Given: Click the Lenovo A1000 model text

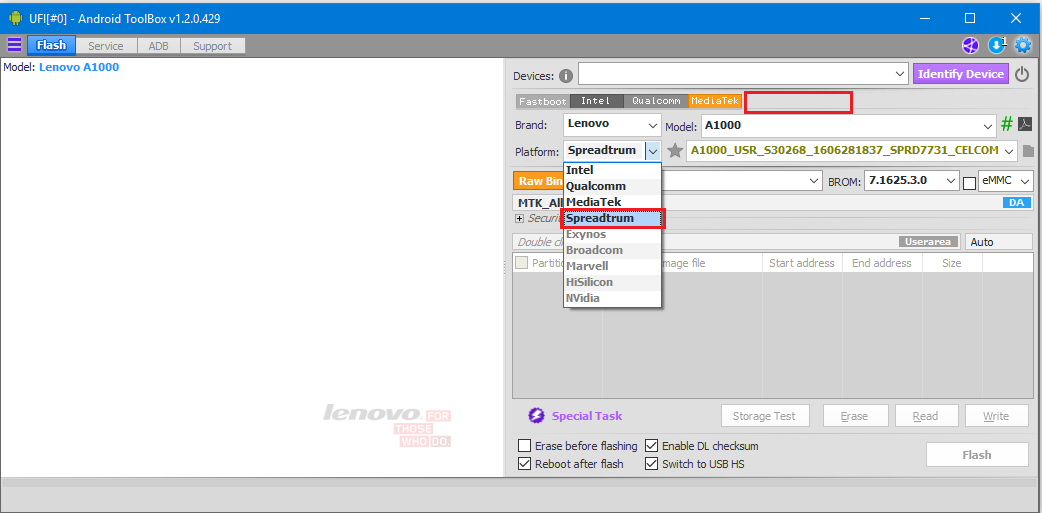Looking at the screenshot, I should click(79, 67).
